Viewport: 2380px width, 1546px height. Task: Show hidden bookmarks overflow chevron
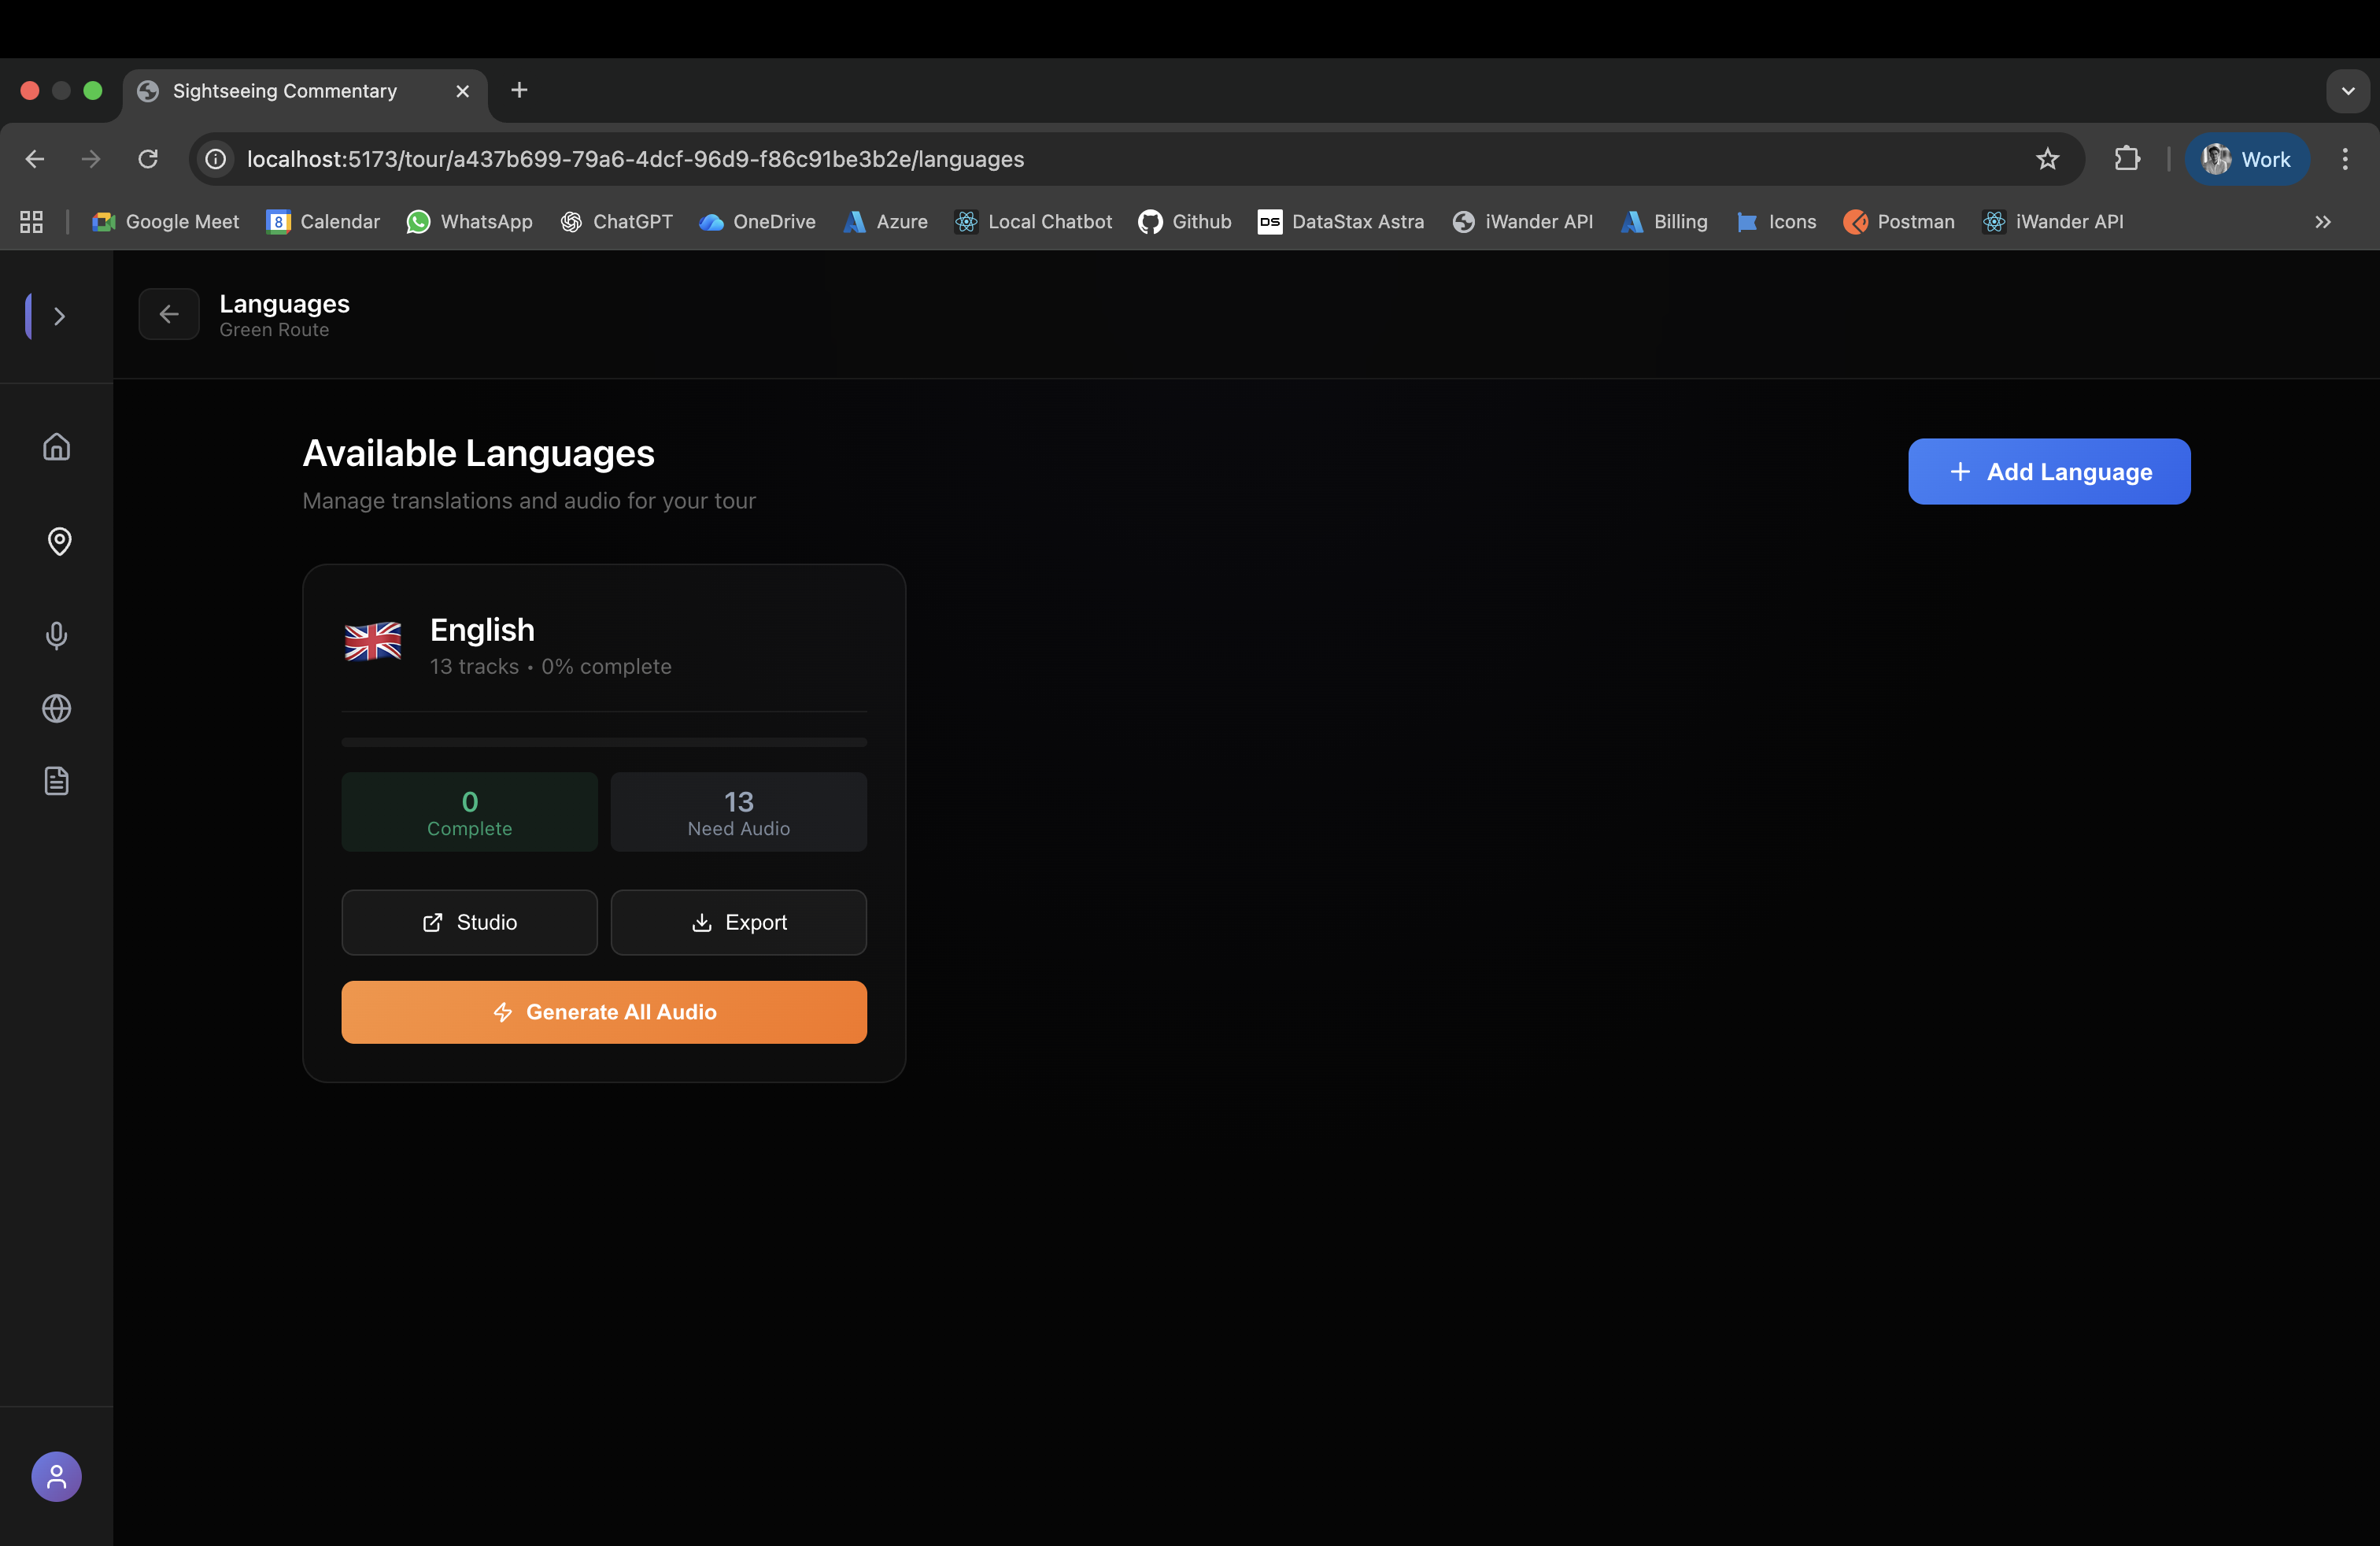[x=2322, y=222]
